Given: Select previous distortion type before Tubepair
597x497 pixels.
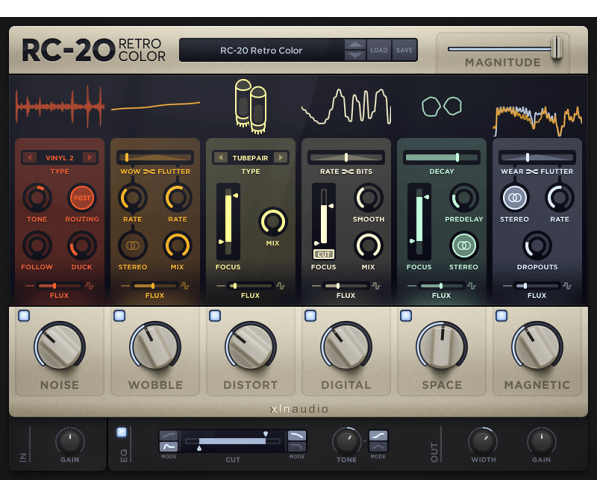Looking at the screenshot, I should (x=220, y=157).
